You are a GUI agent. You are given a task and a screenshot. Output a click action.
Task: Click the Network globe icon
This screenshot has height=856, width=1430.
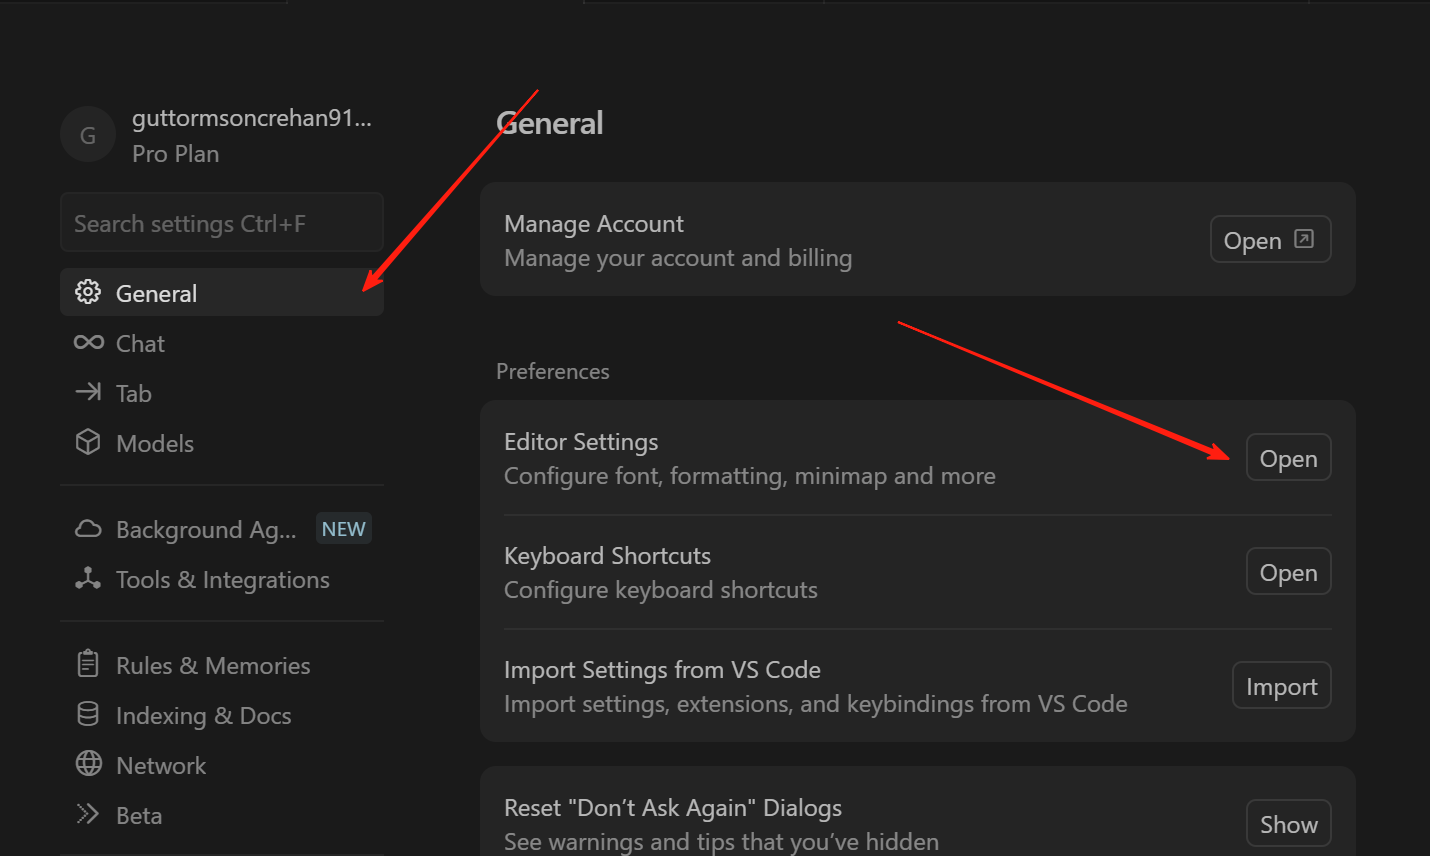click(x=88, y=764)
